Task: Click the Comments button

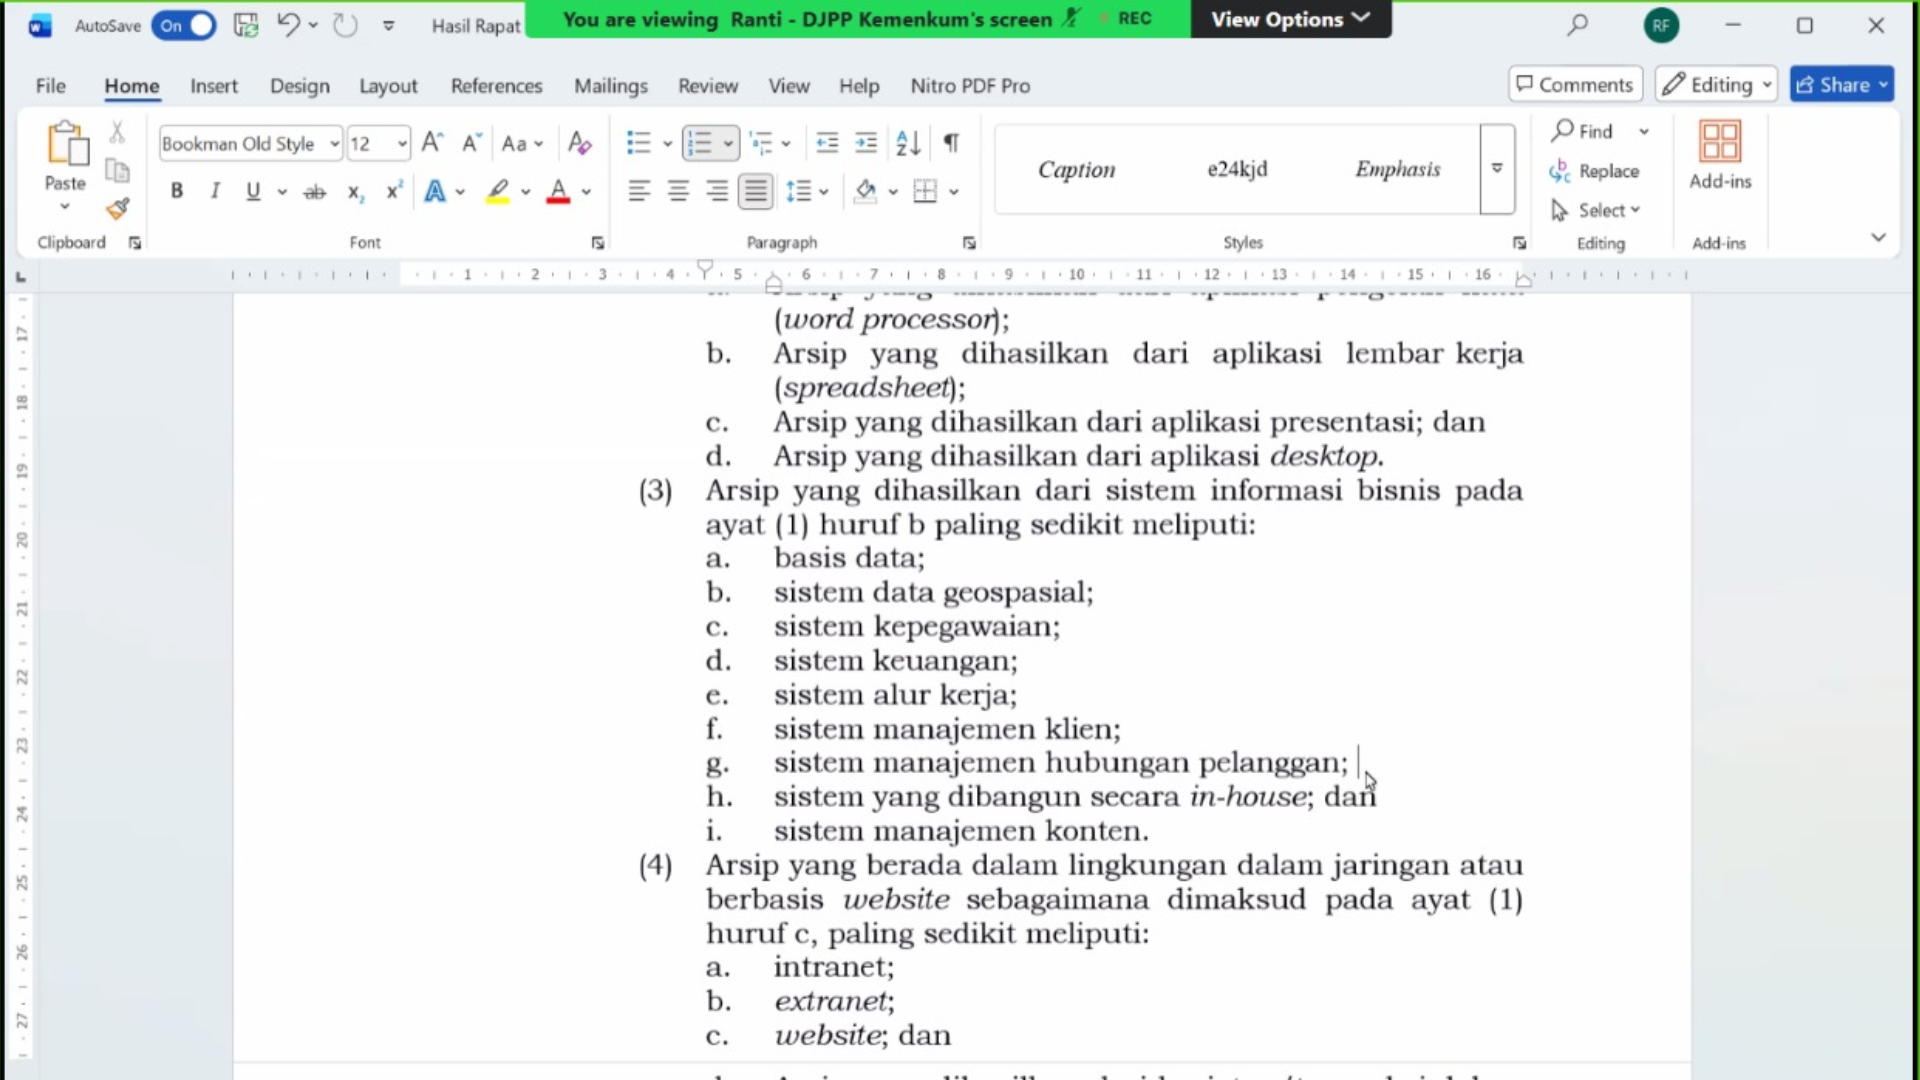Action: (x=1575, y=85)
